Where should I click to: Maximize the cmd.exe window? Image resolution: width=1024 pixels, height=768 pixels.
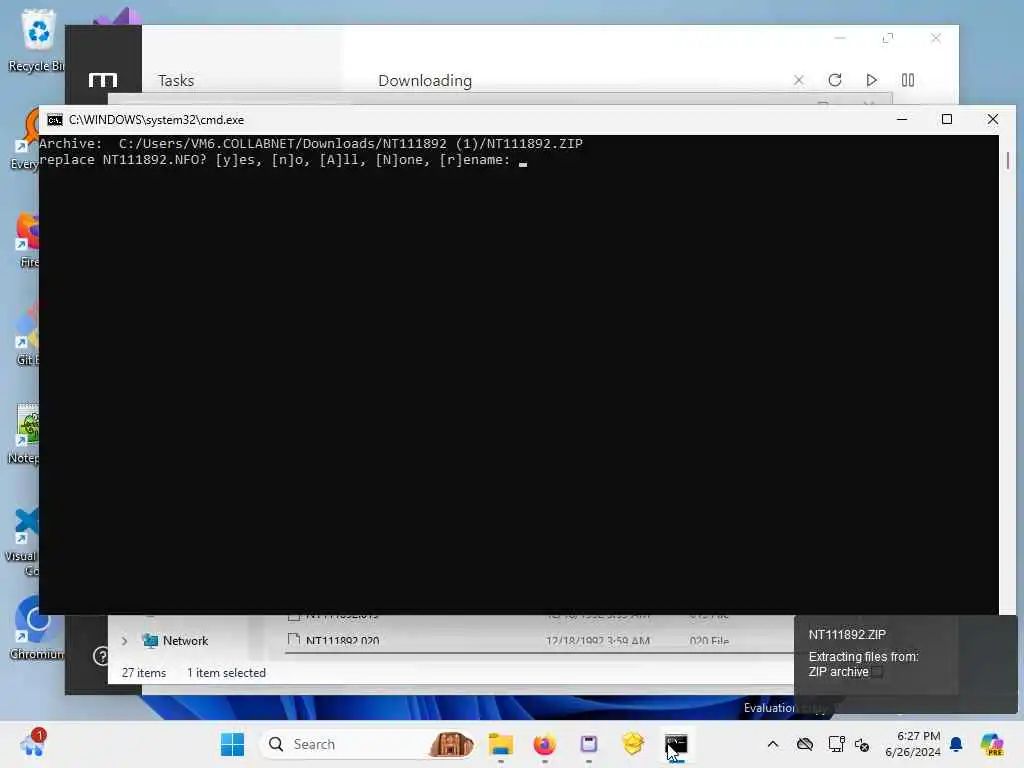tap(947, 120)
